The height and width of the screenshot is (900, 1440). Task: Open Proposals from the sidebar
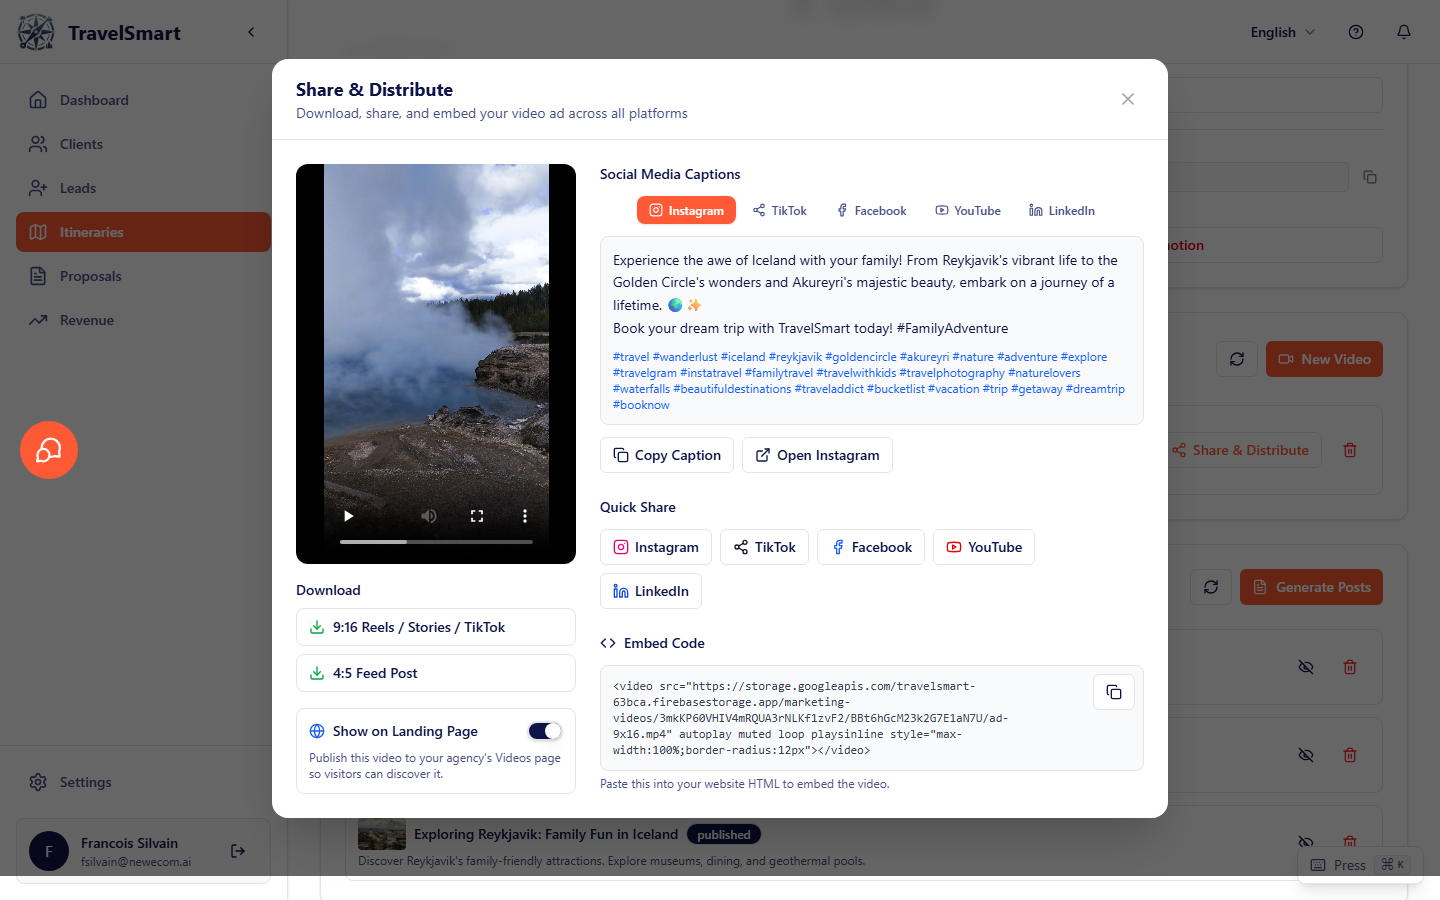[143, 276]
